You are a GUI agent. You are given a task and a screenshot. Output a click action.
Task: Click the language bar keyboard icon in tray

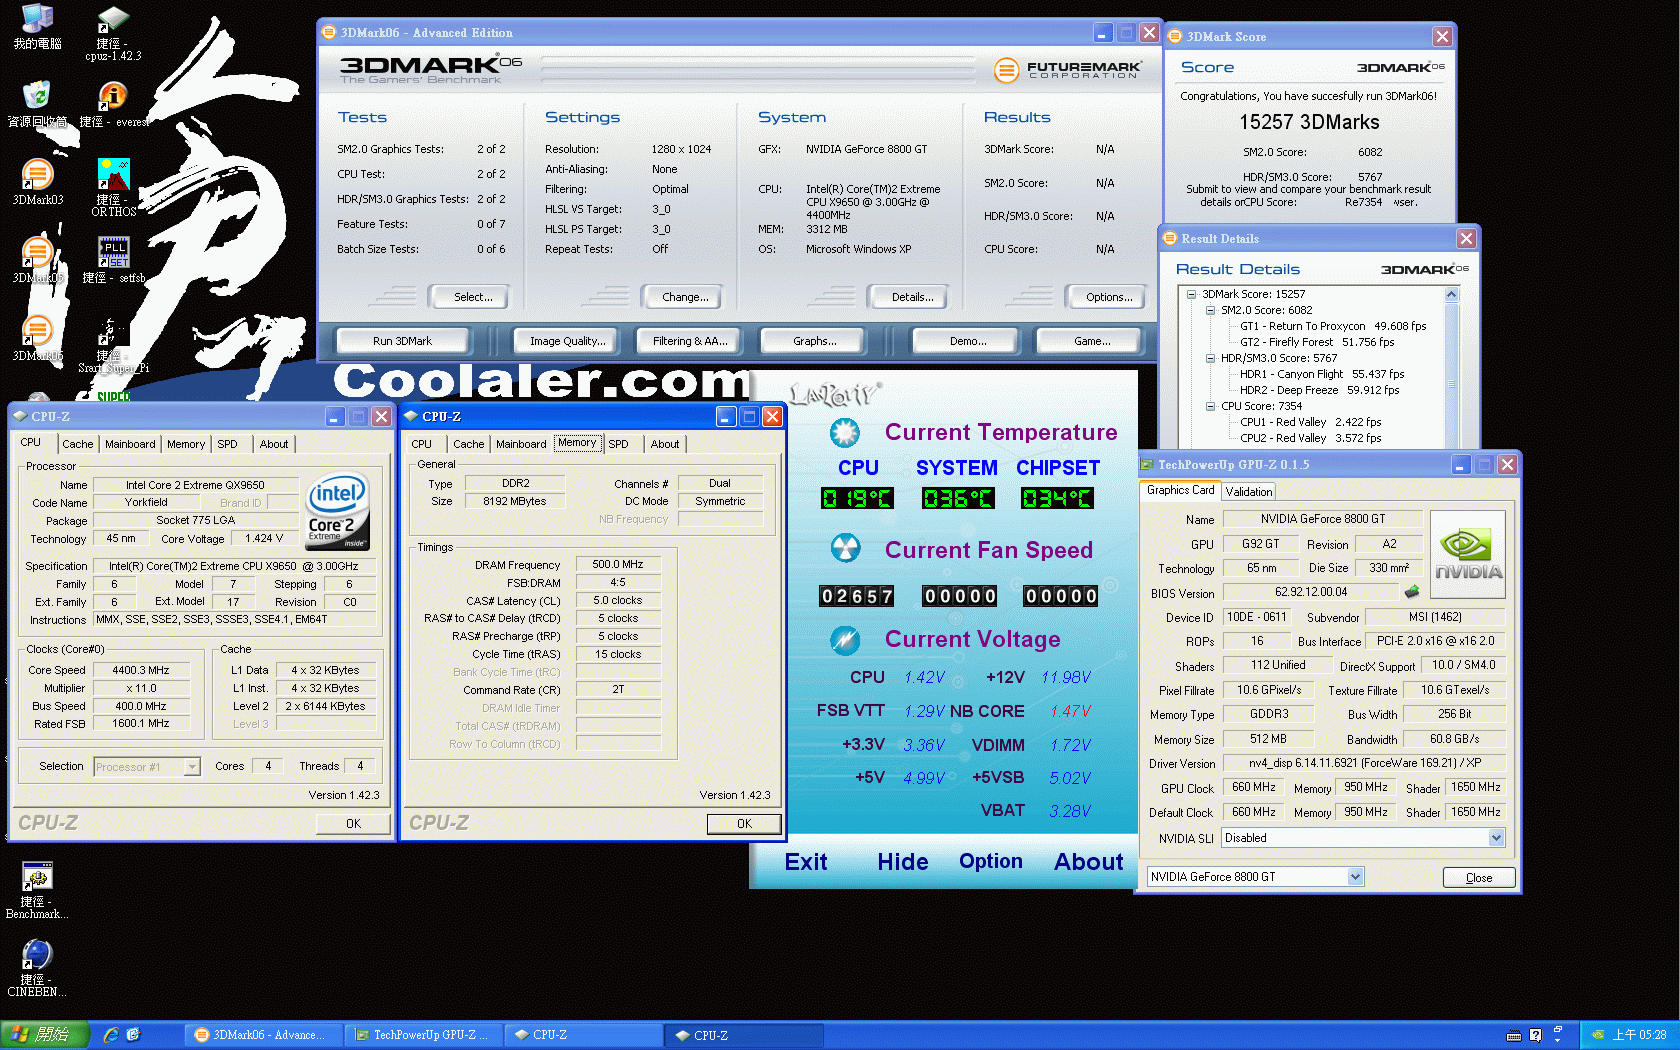(1514, 1035)
